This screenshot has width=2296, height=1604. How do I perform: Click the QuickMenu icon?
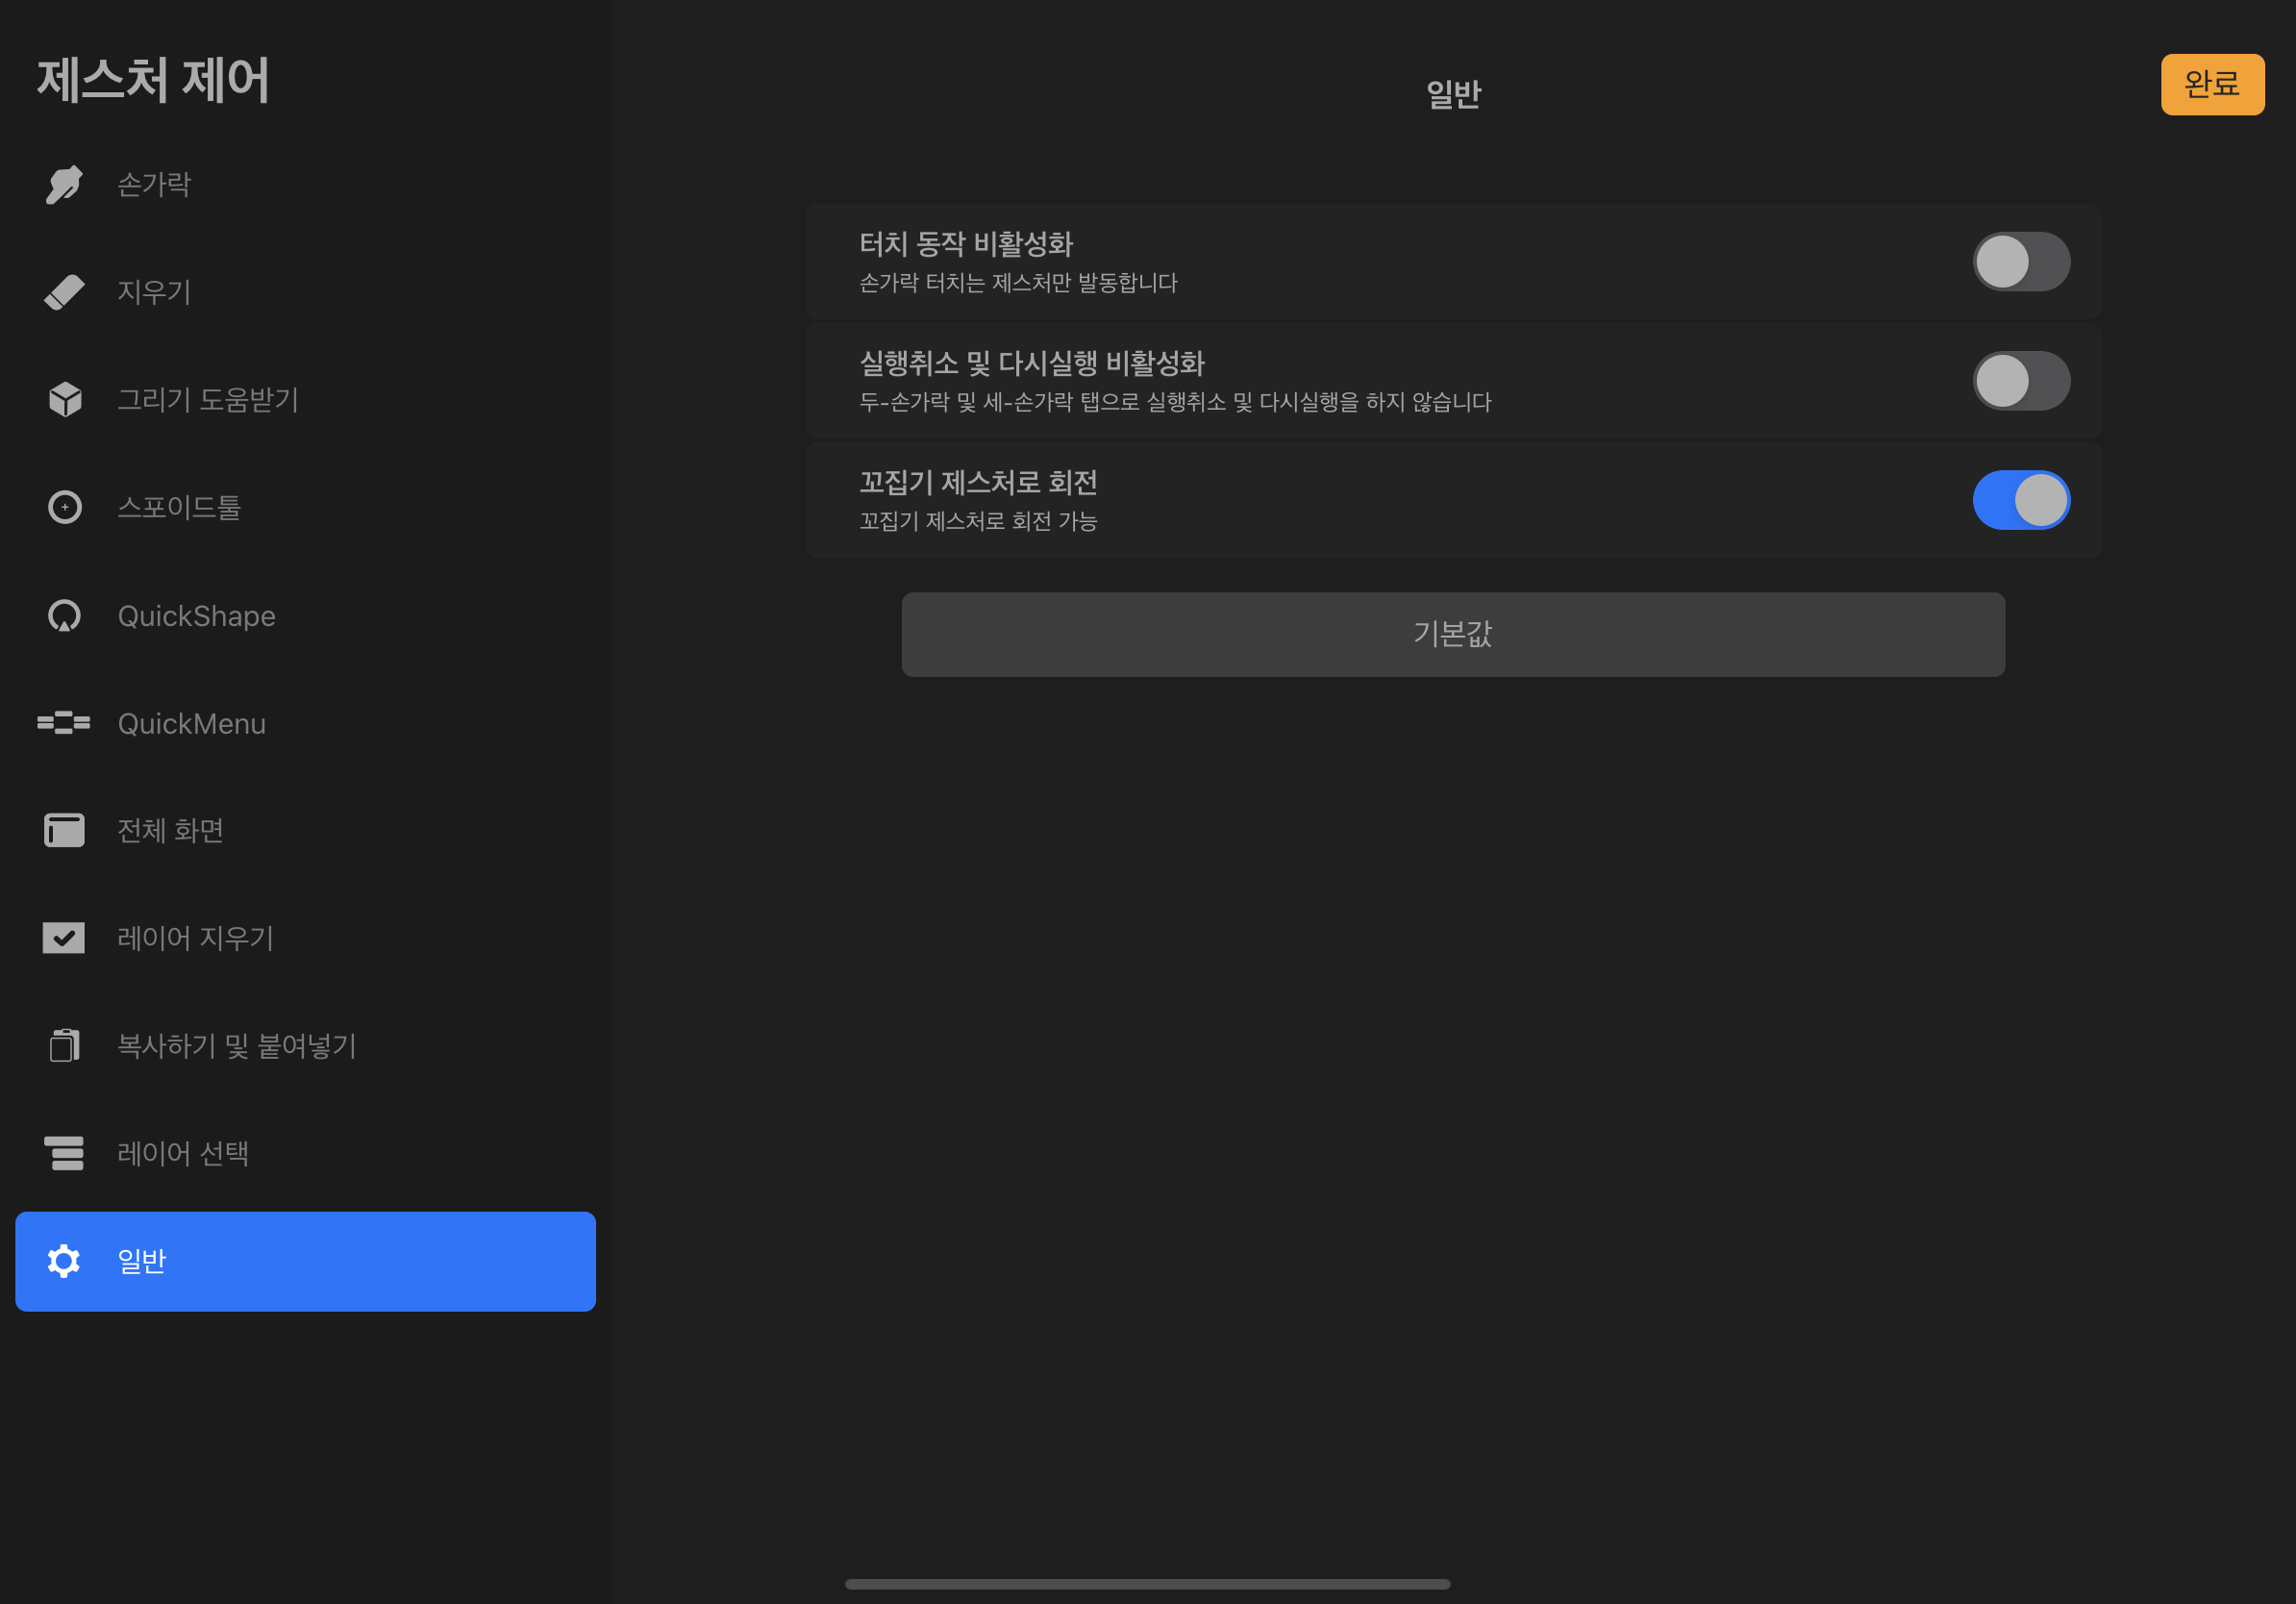coord(64,723)
